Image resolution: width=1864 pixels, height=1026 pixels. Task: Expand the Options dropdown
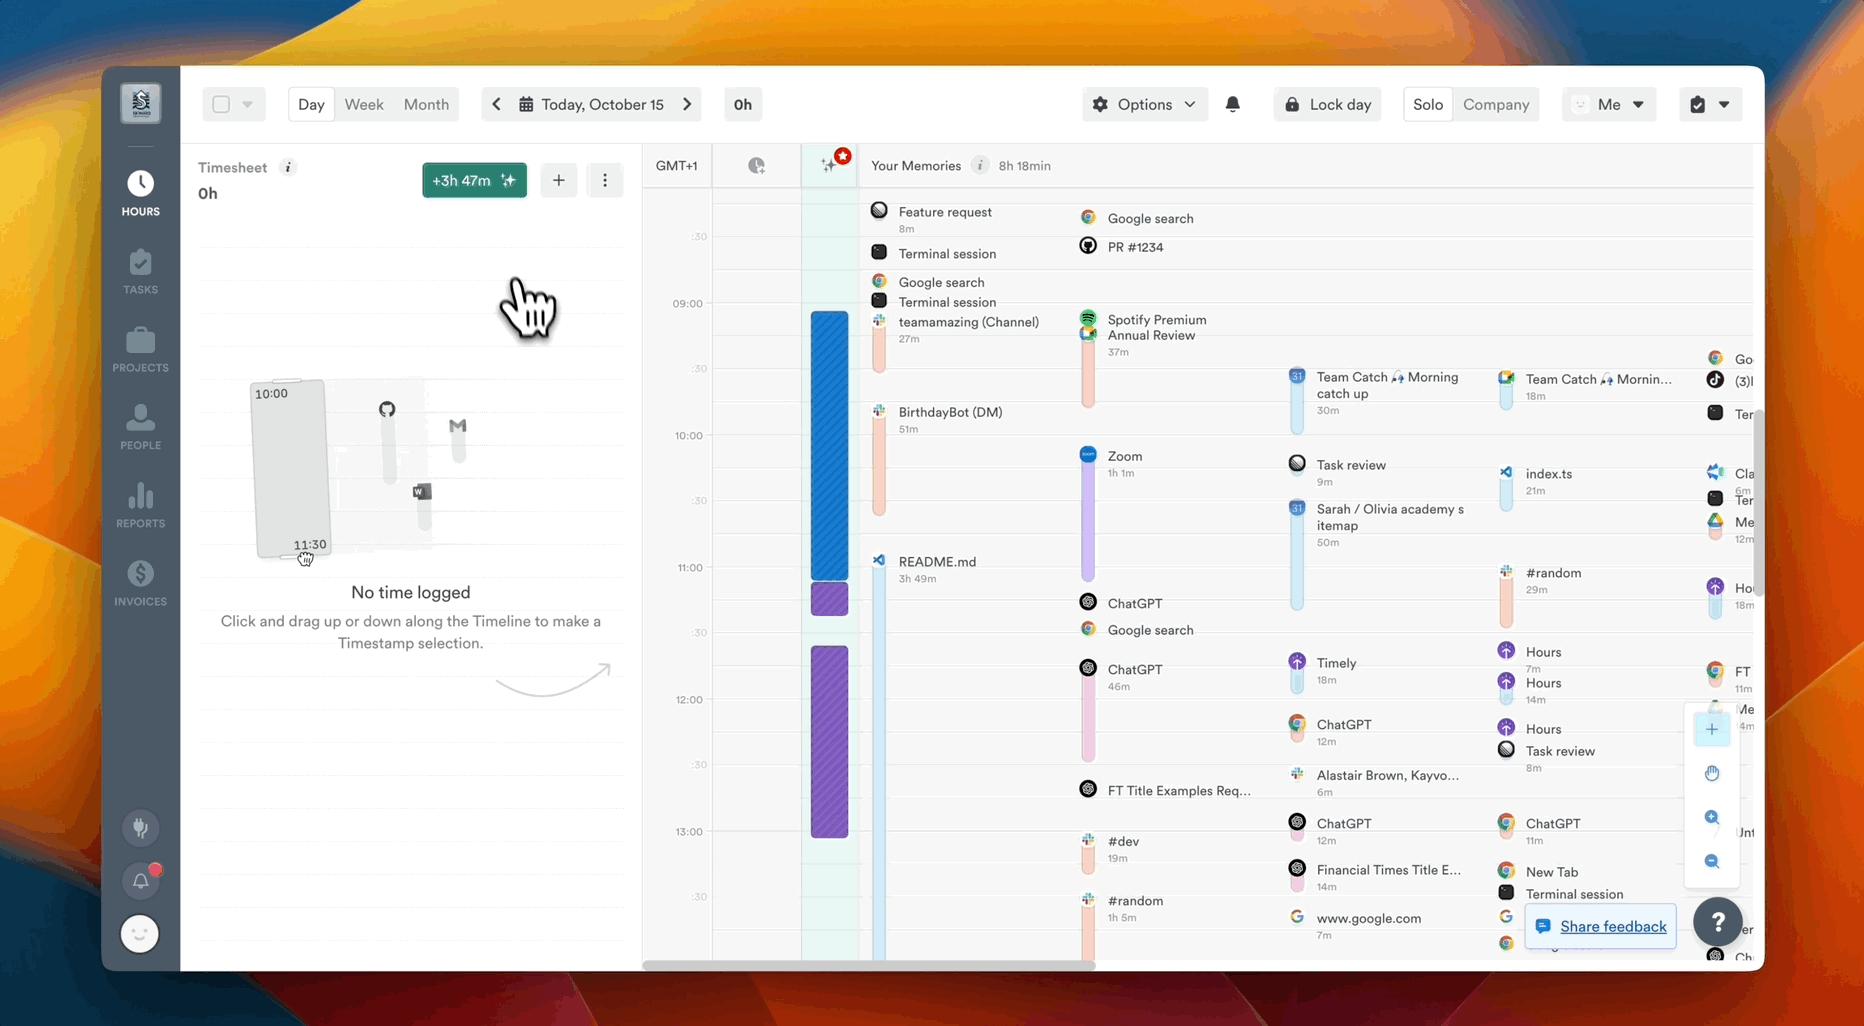click(1144, 104)
